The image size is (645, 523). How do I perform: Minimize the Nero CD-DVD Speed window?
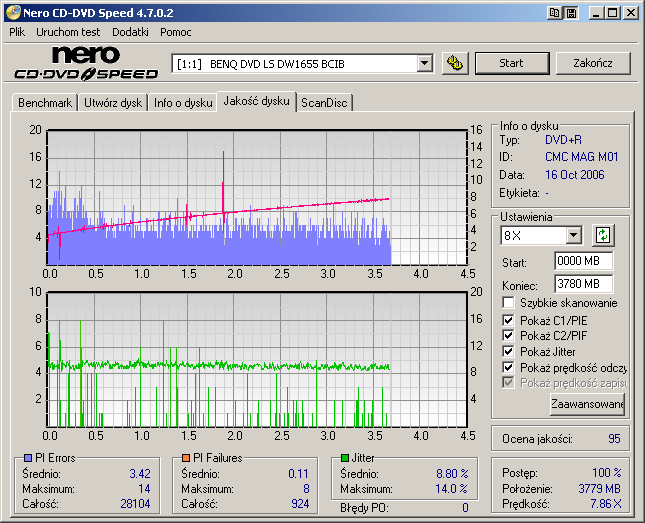(596, 13)
